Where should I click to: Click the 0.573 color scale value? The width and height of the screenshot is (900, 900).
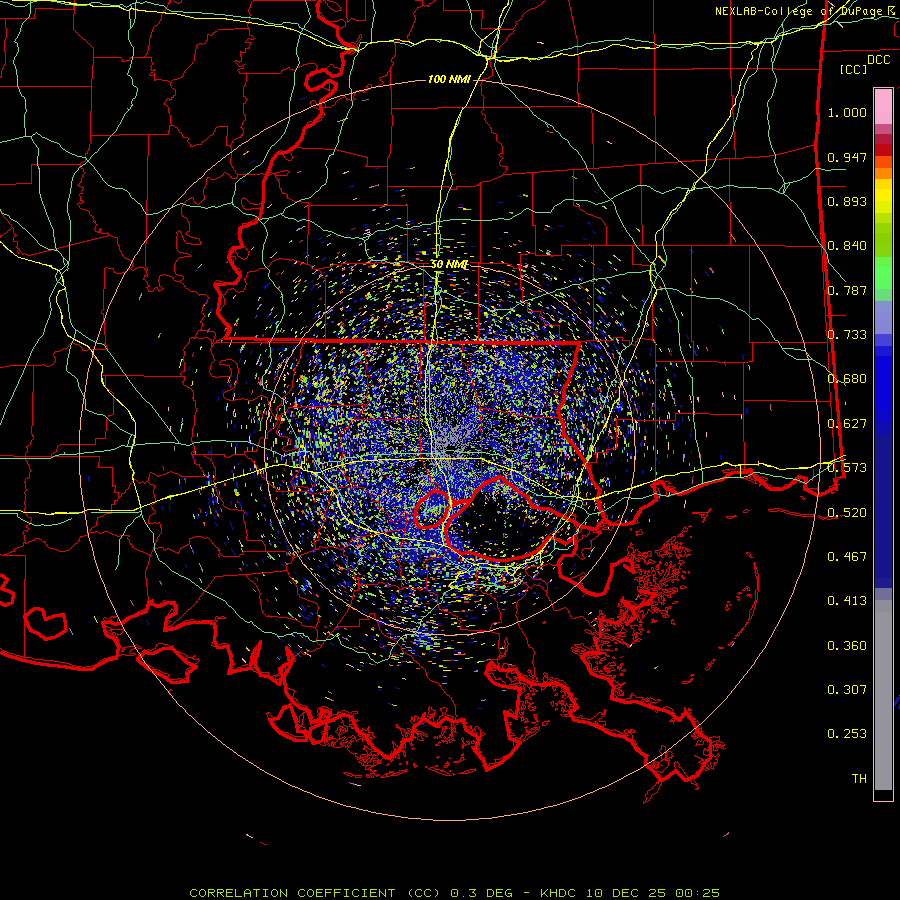[x=847, y=468]
